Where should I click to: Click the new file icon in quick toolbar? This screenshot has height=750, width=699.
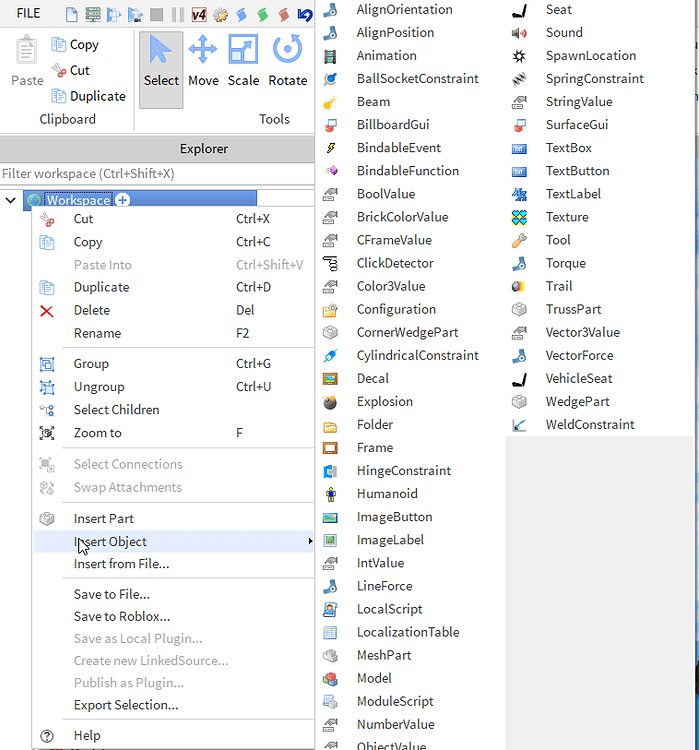72,15
